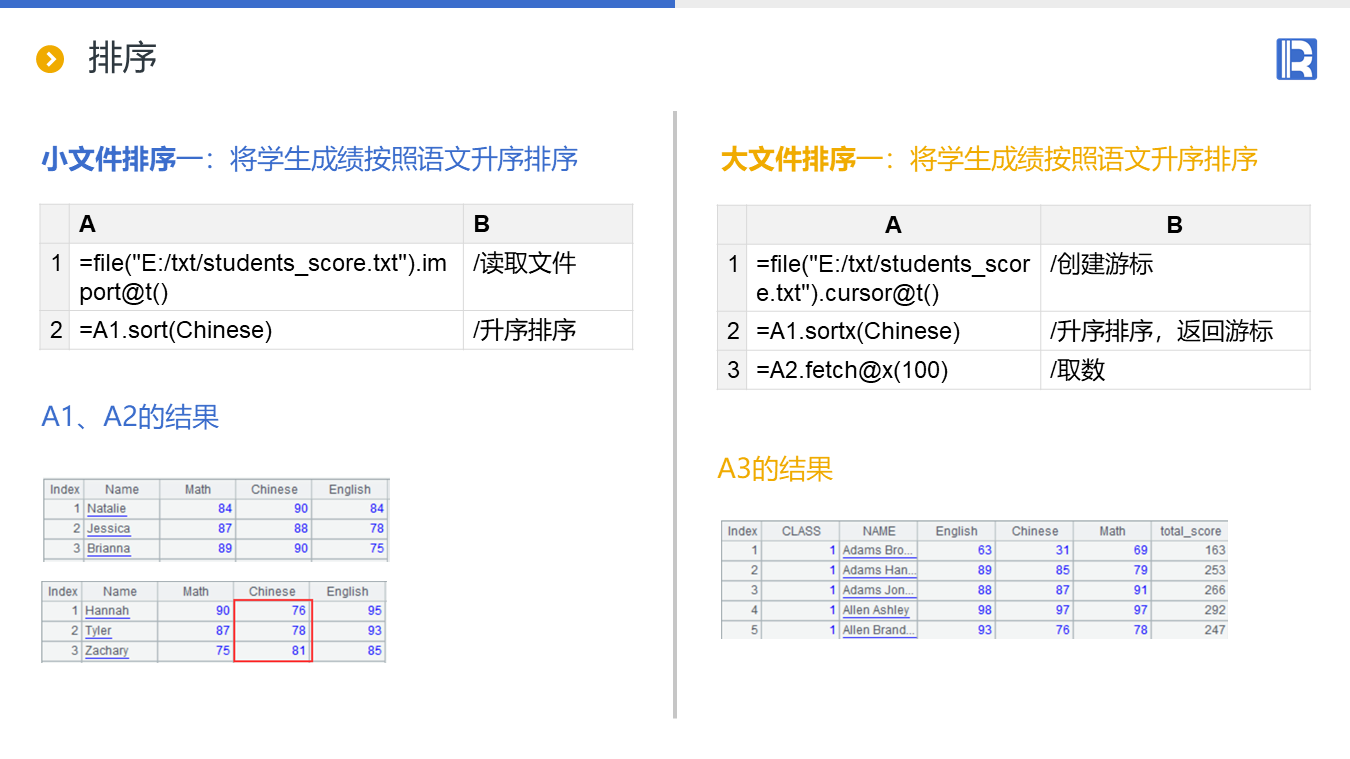The height and width of the screenshot is (759, 1350).
Task: Open the Tyler name link
Action: point(98,631)
